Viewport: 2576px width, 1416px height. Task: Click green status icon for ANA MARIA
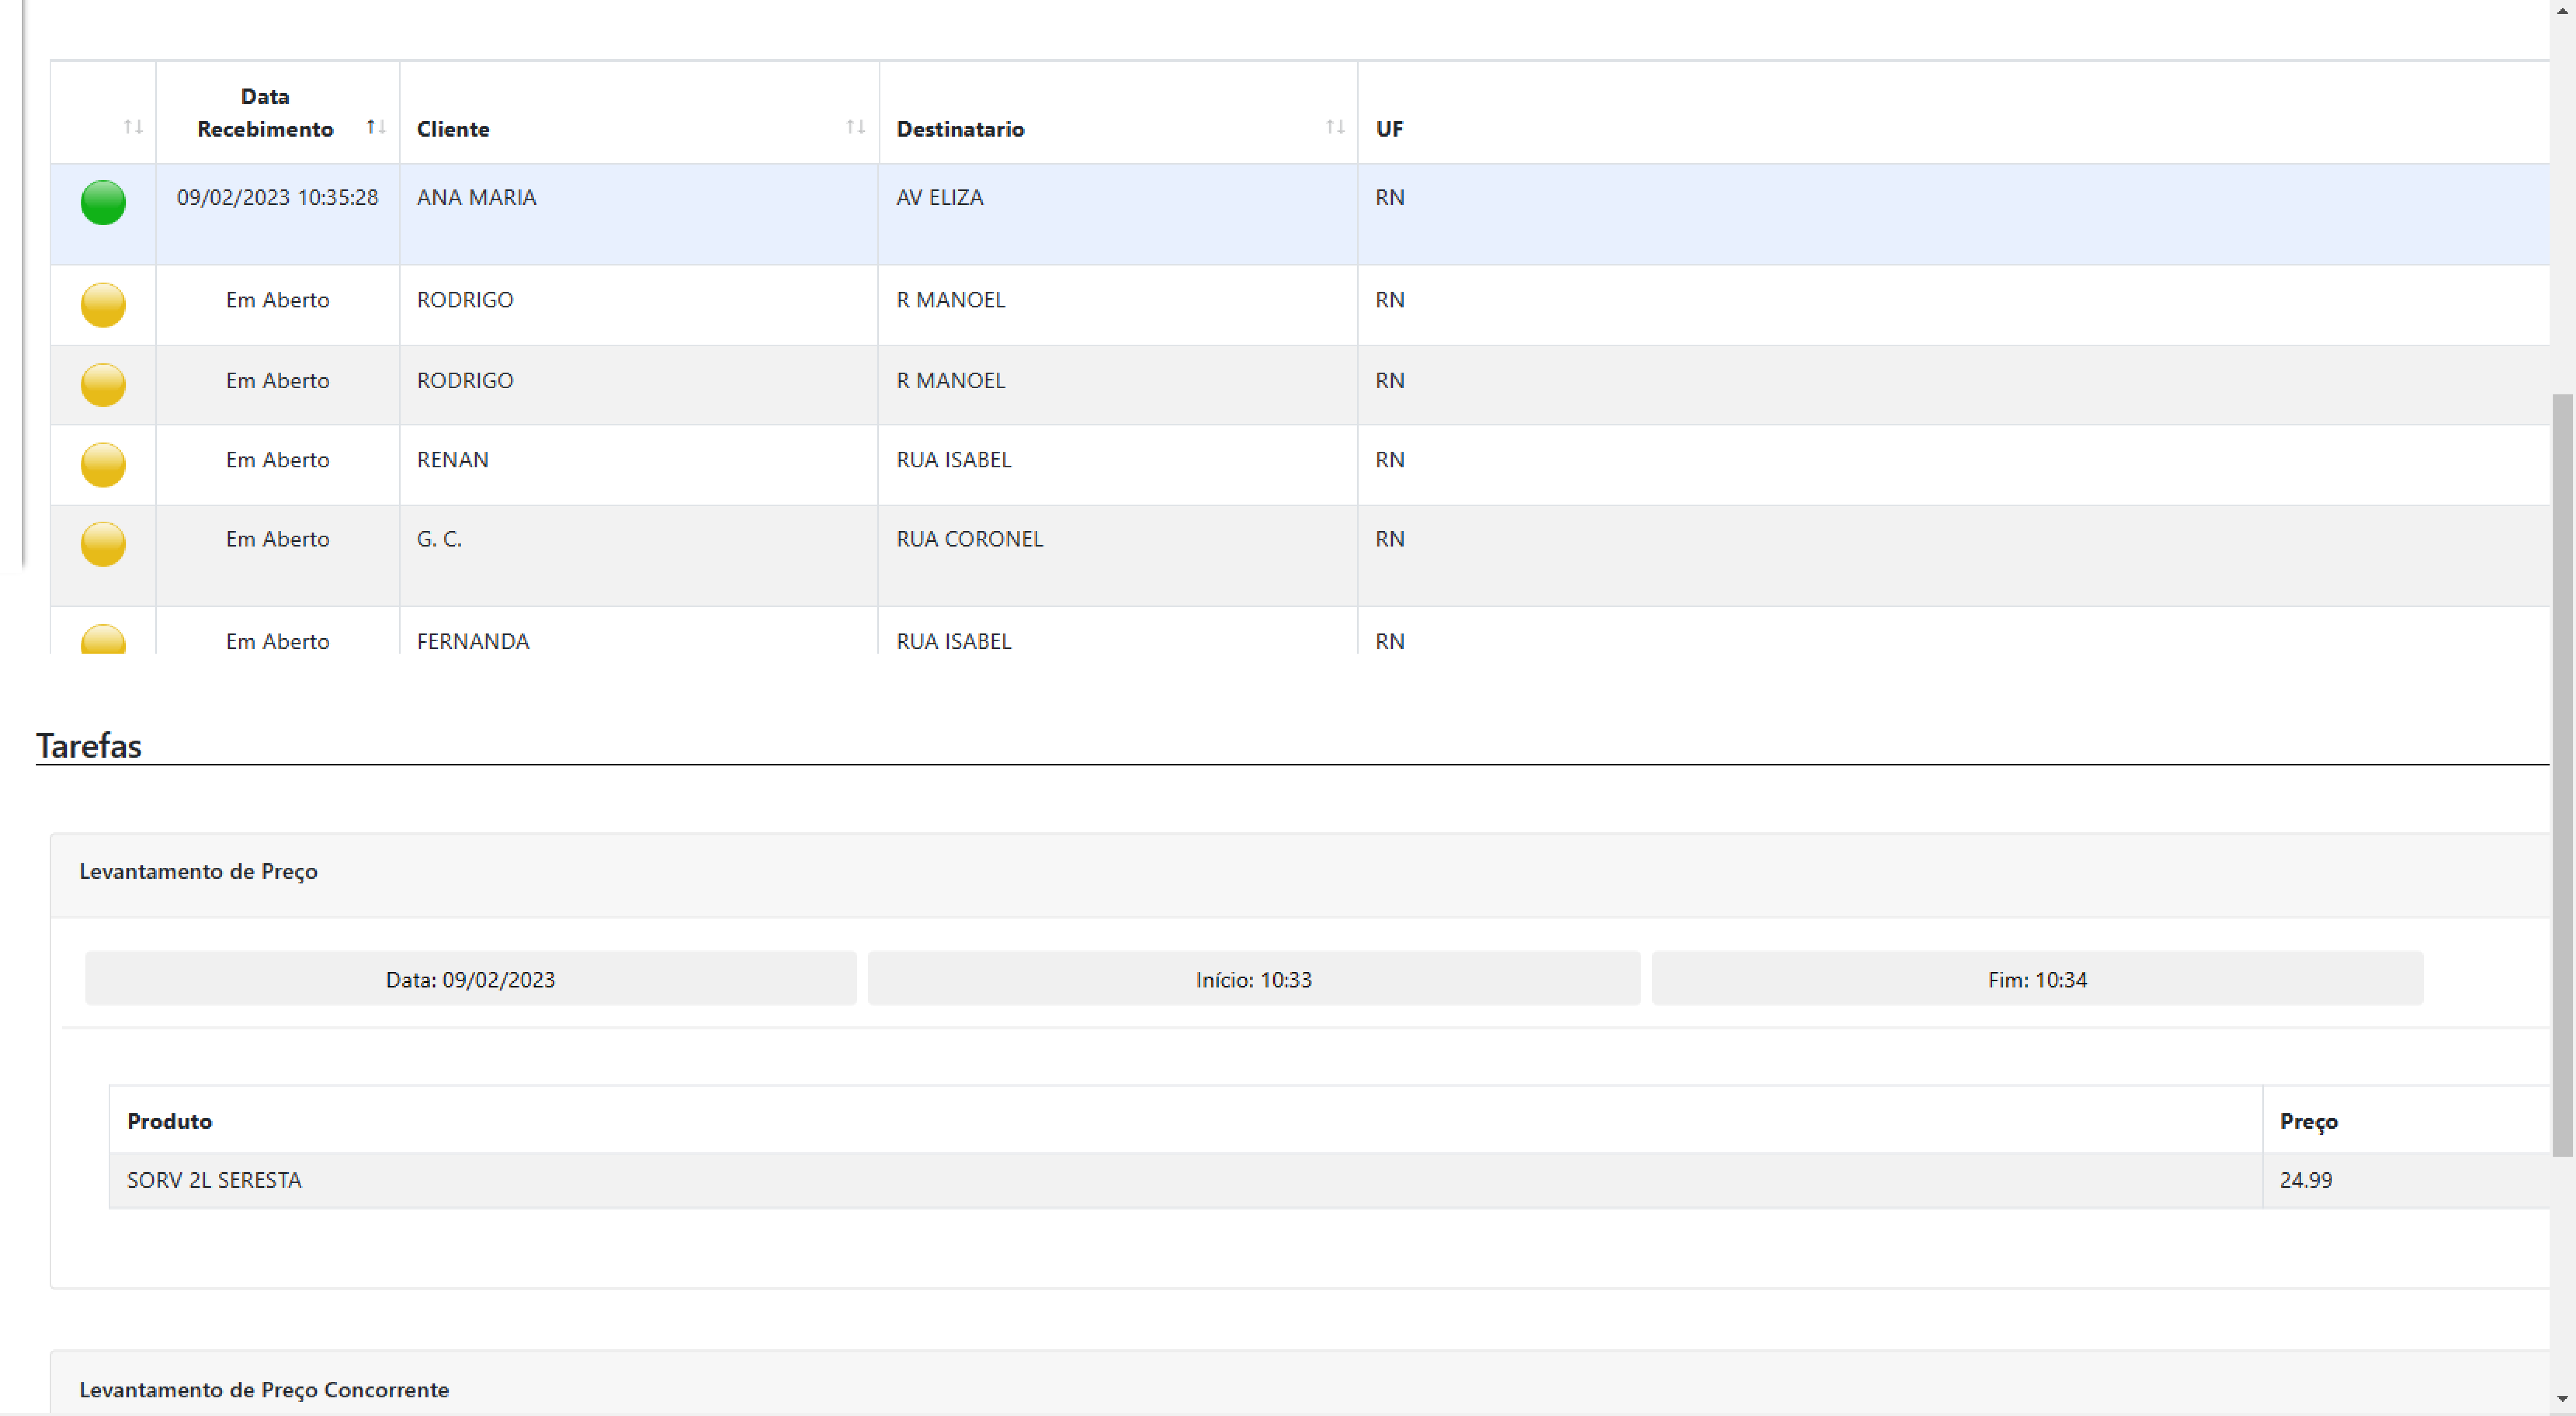coord(103,202)
